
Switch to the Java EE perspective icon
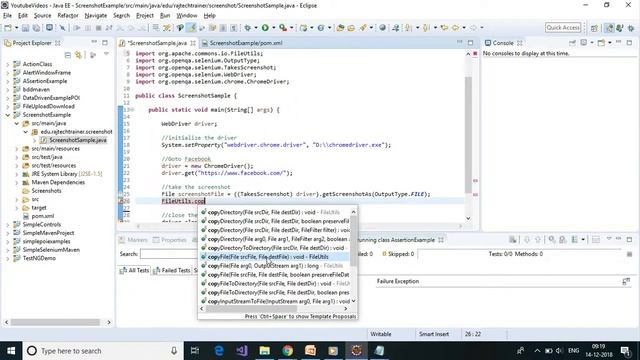pyautogui.click(x=609, y=28)
